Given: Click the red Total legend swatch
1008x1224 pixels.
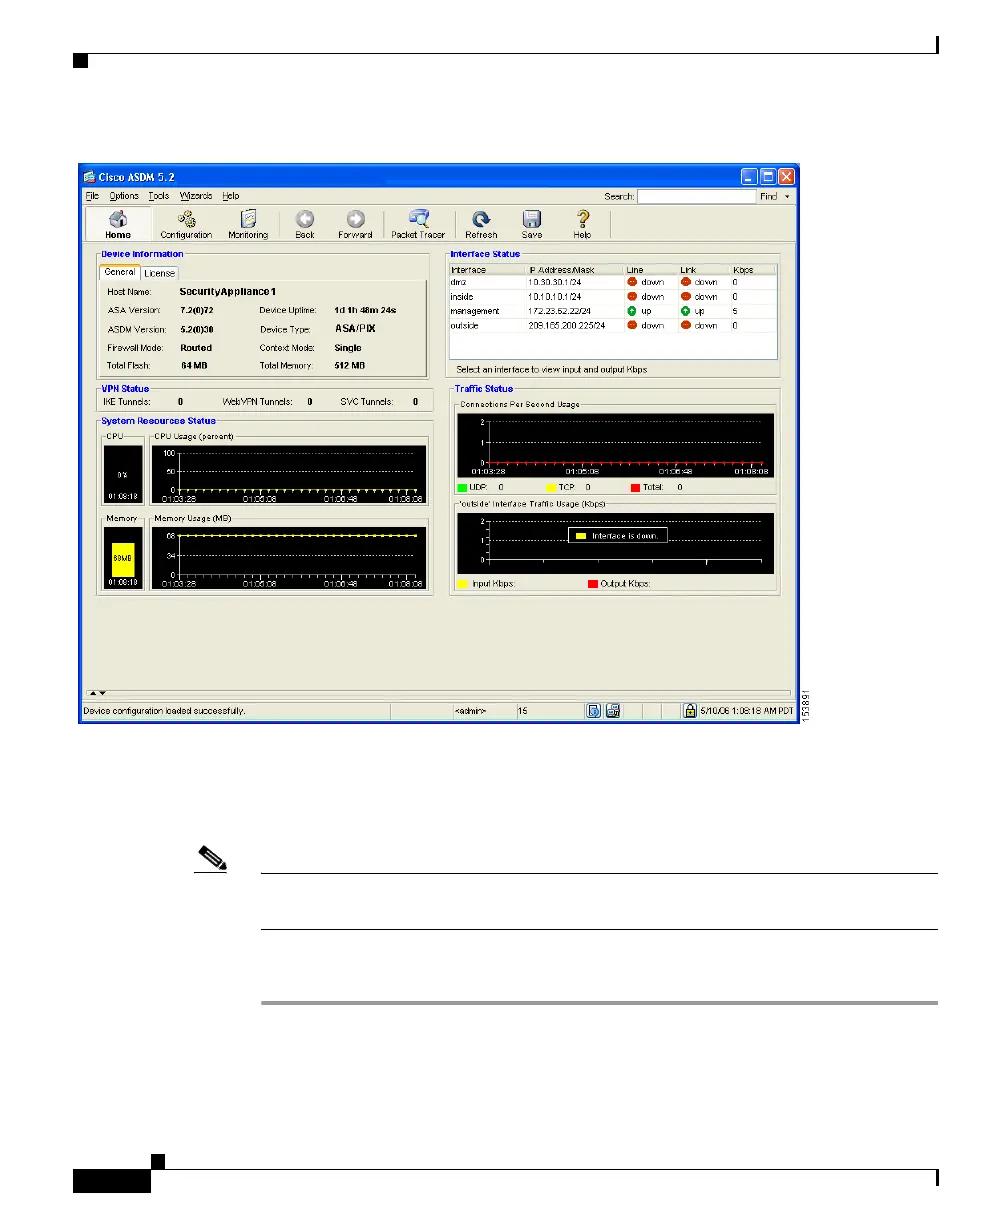Looking at the screenshot, I should coord(636,488).
